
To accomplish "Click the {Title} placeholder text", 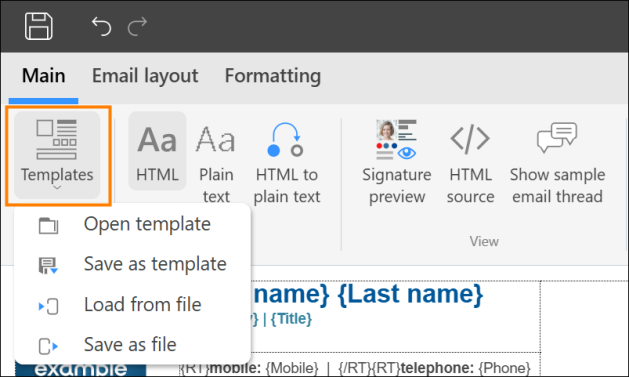I will [x=291, y=319].
